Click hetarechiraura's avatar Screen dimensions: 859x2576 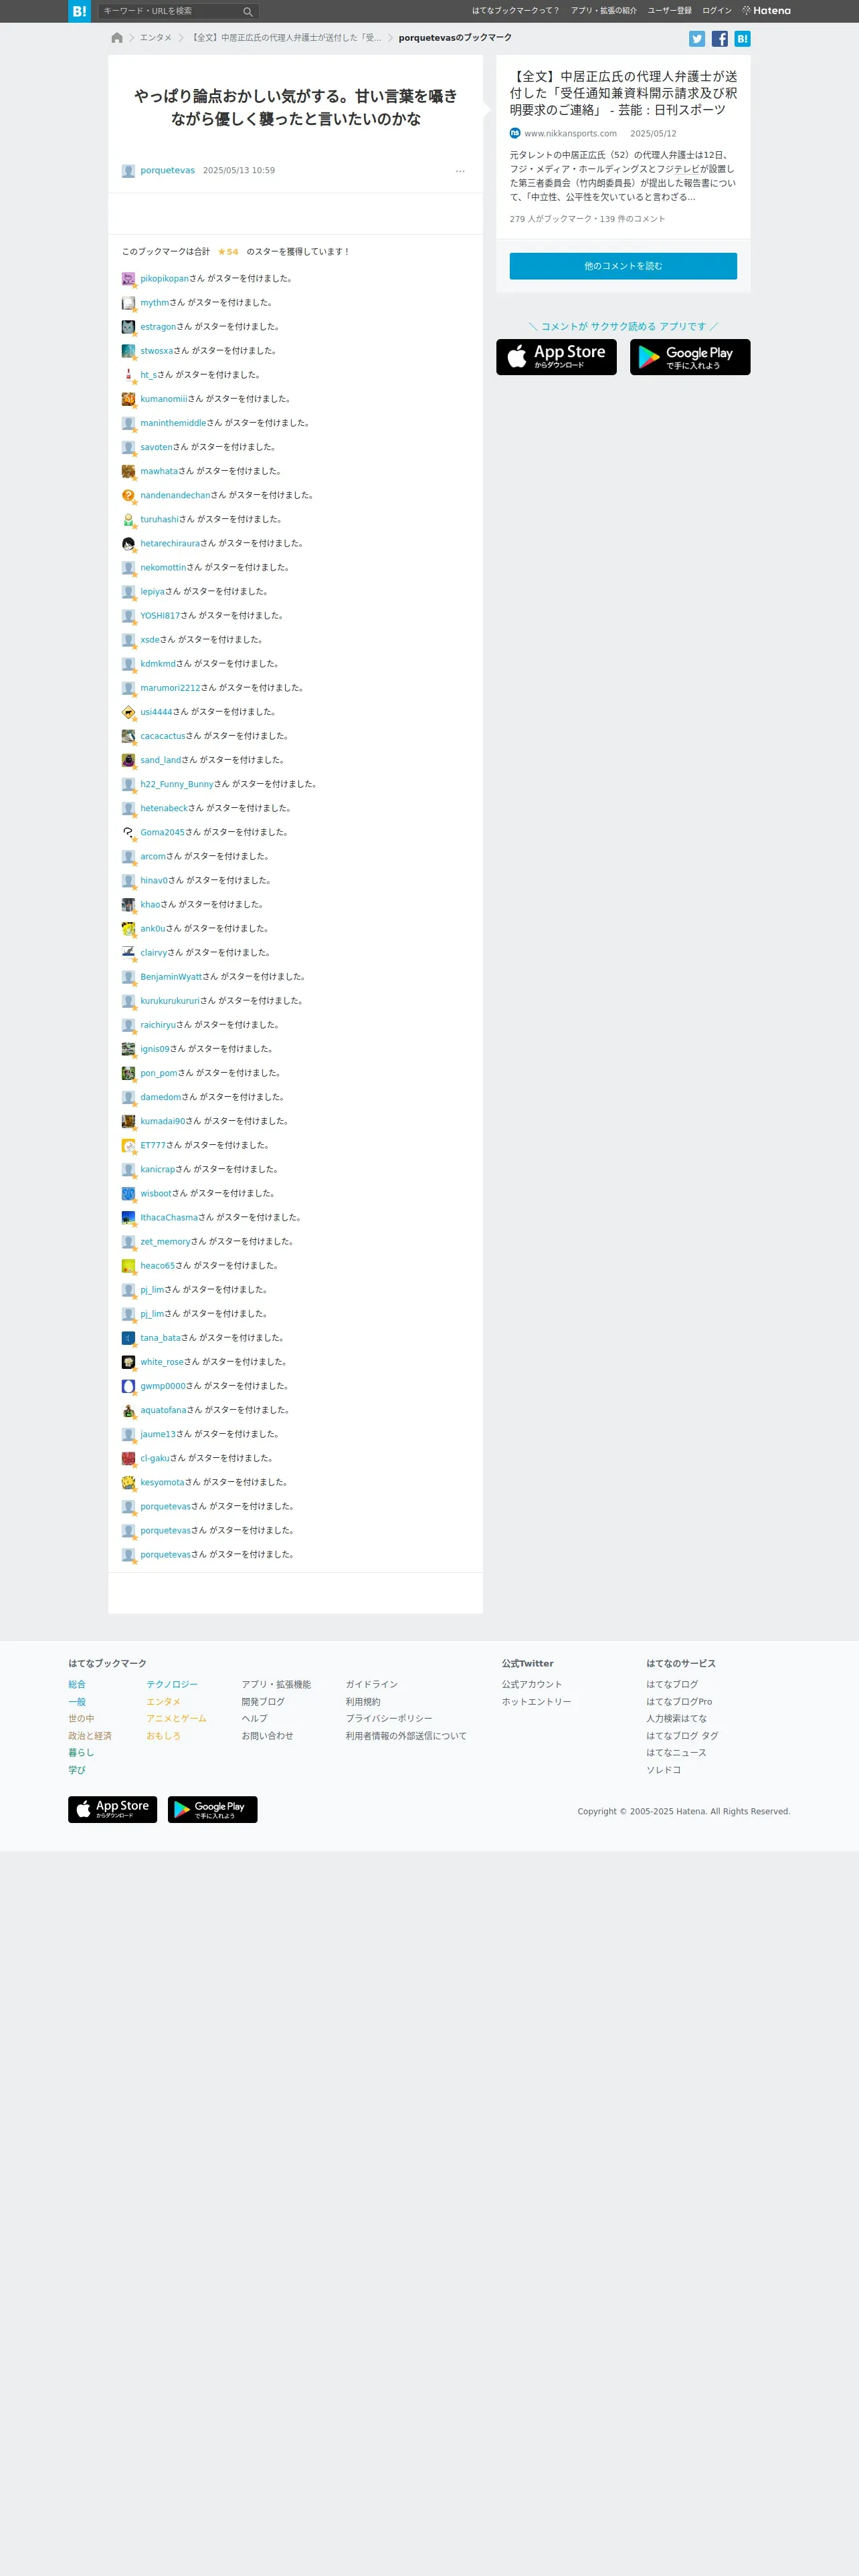[128, 544]
